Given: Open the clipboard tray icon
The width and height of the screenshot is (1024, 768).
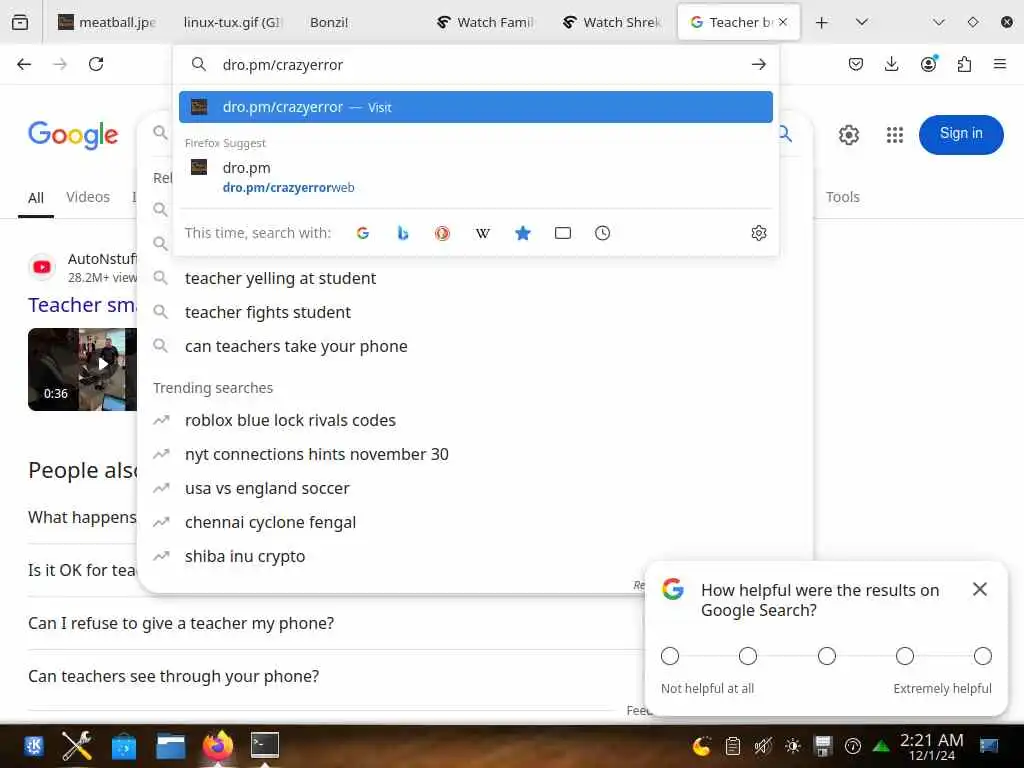Looking at the screenshot, I should (x=733, y=745).
